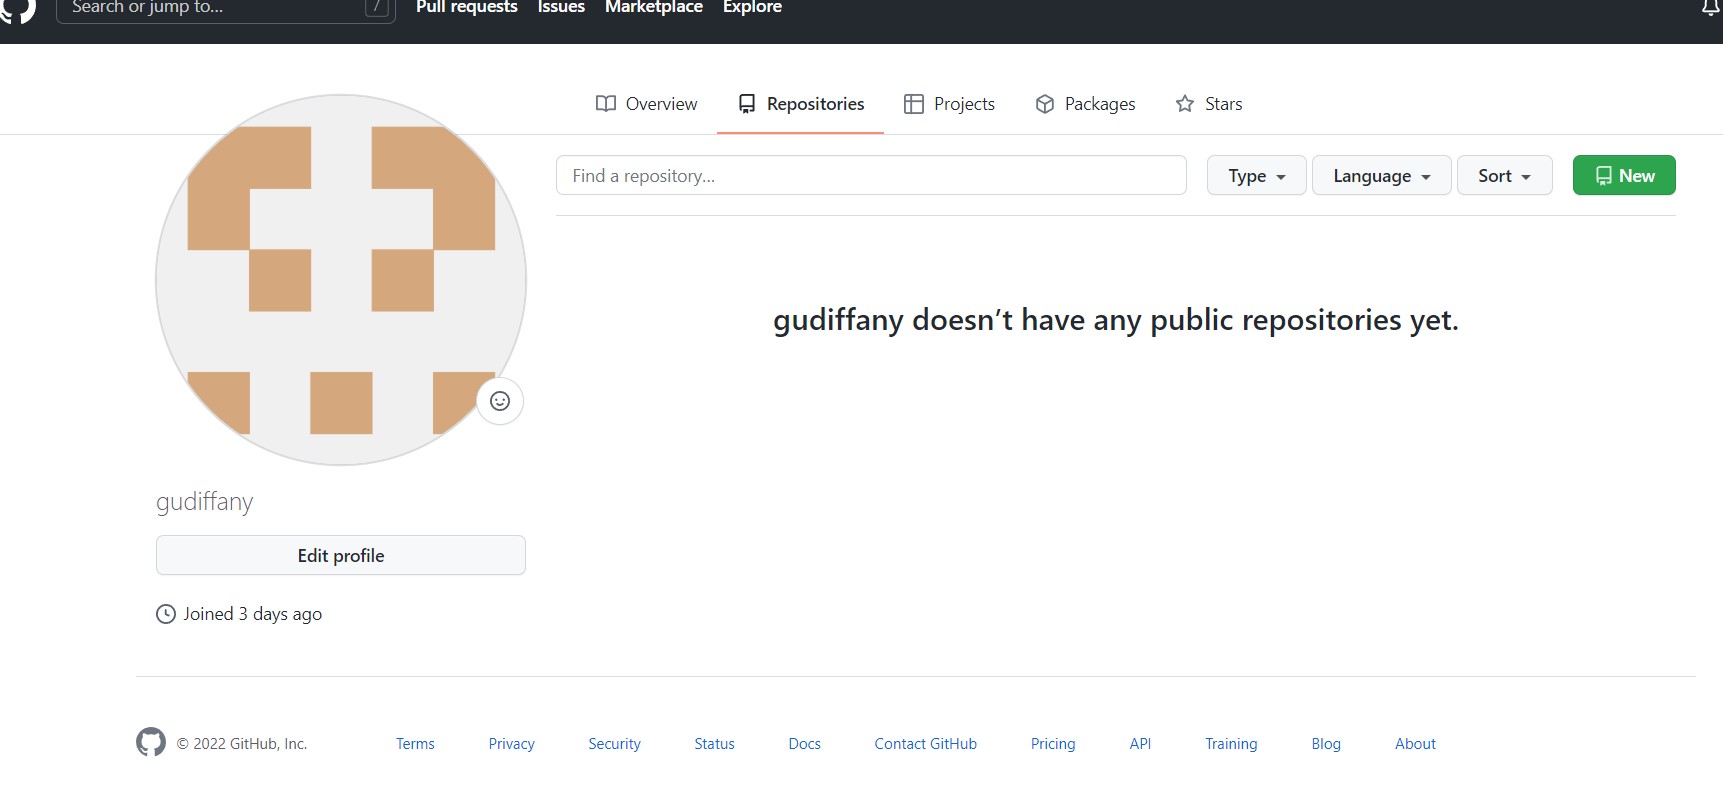This screenshot has width=1723, height=797.
Task: Open the Security footer link
Action: (614, 744)
